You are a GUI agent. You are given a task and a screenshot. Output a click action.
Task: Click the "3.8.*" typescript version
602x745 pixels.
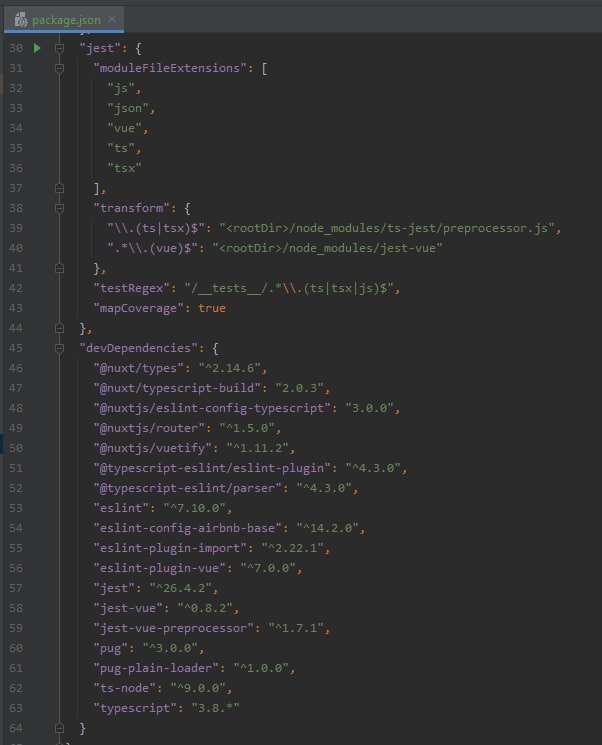[x=215, y=708]
